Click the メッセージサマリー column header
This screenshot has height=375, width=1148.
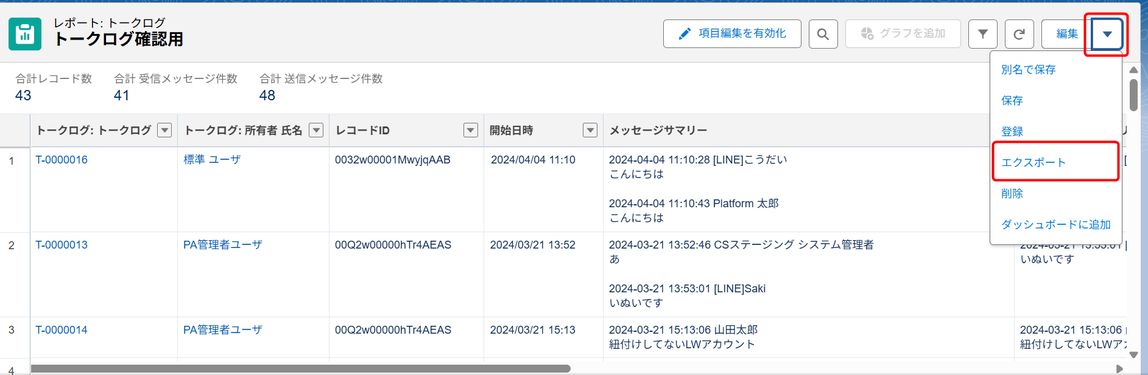point(658,130)
